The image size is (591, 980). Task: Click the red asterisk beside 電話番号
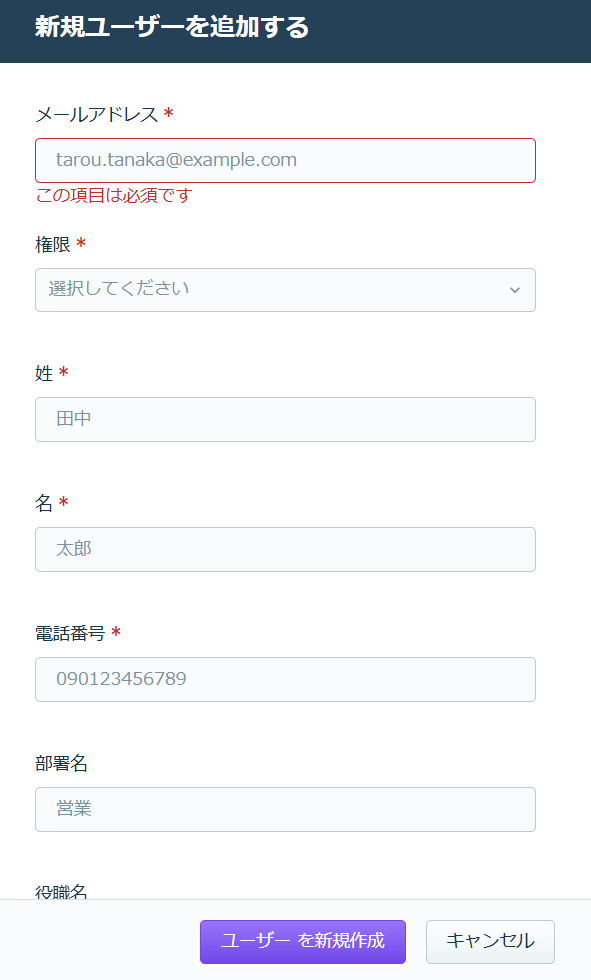[x=116, y=632]
